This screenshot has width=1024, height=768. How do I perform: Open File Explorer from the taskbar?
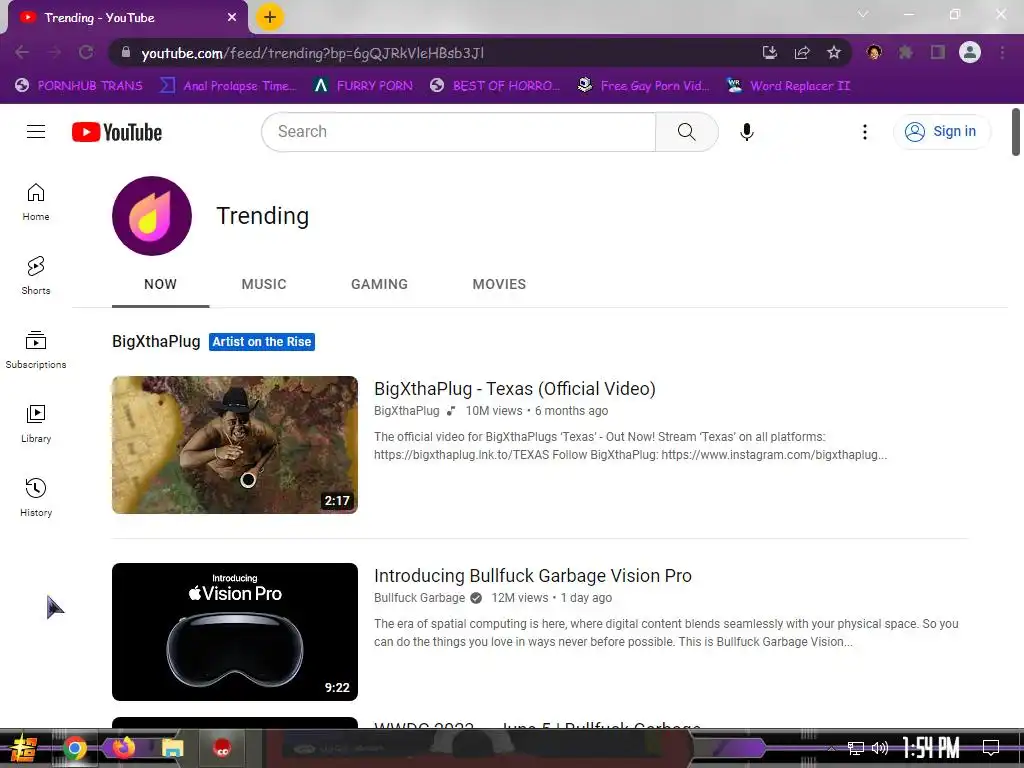[x=173, y=748]
